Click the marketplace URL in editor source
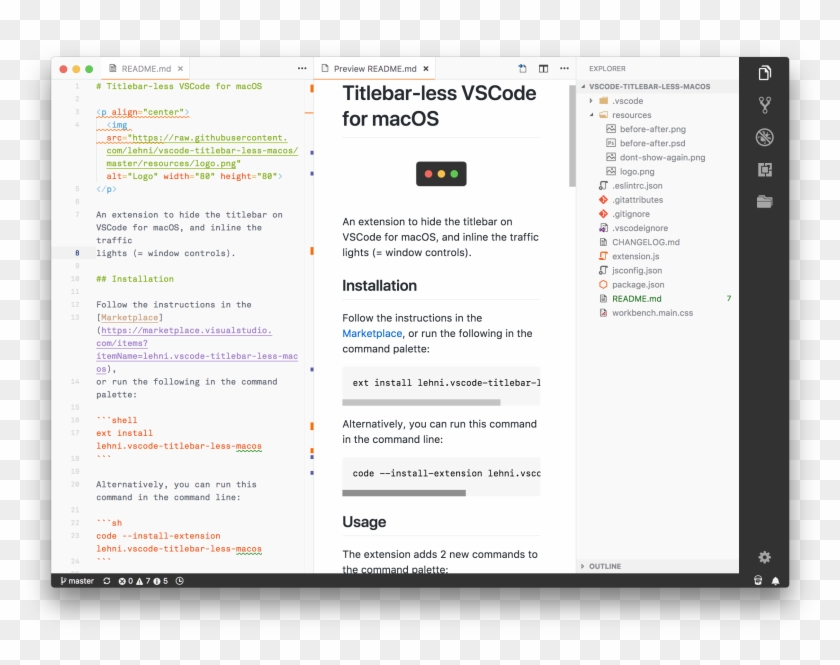Image resolution: width=840 pixels, height=665 pixels. [197, 349]
